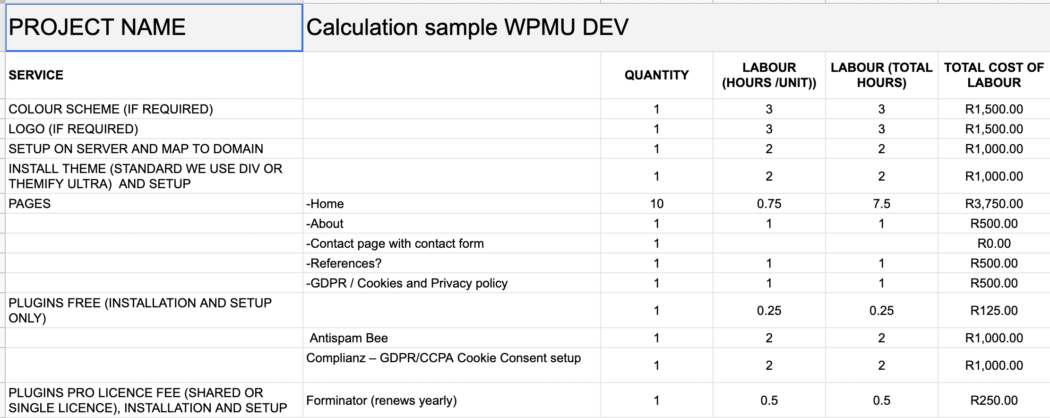Viewport: 1050px width, 418px height.
Task: Select the LABOUR (TOTAL HOURS) header
Action: tap(881, 75)
